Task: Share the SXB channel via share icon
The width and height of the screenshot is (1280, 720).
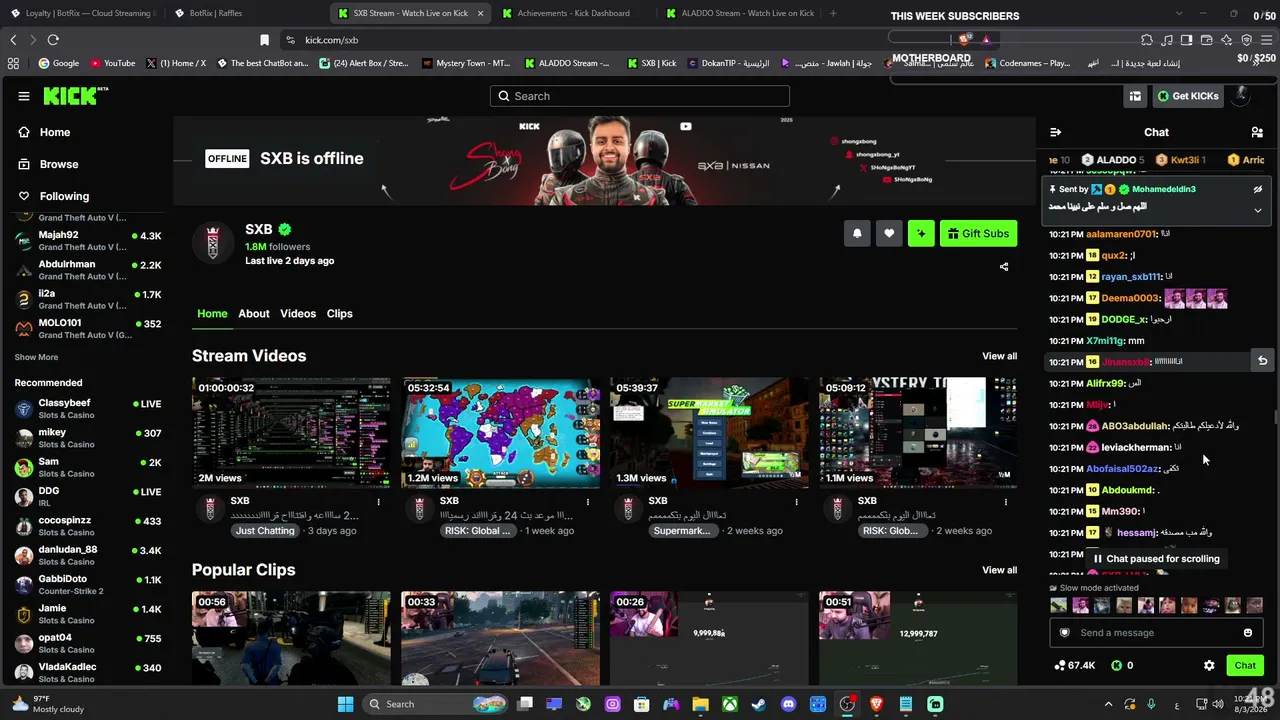Action: point(1004,267)
